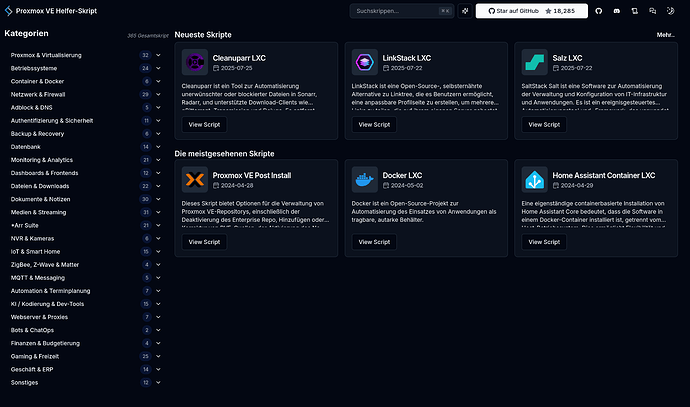Select MQTT & Messaging category
This screenshot has width=690, height=407.
pyautogui.click(x=37, y=278)
